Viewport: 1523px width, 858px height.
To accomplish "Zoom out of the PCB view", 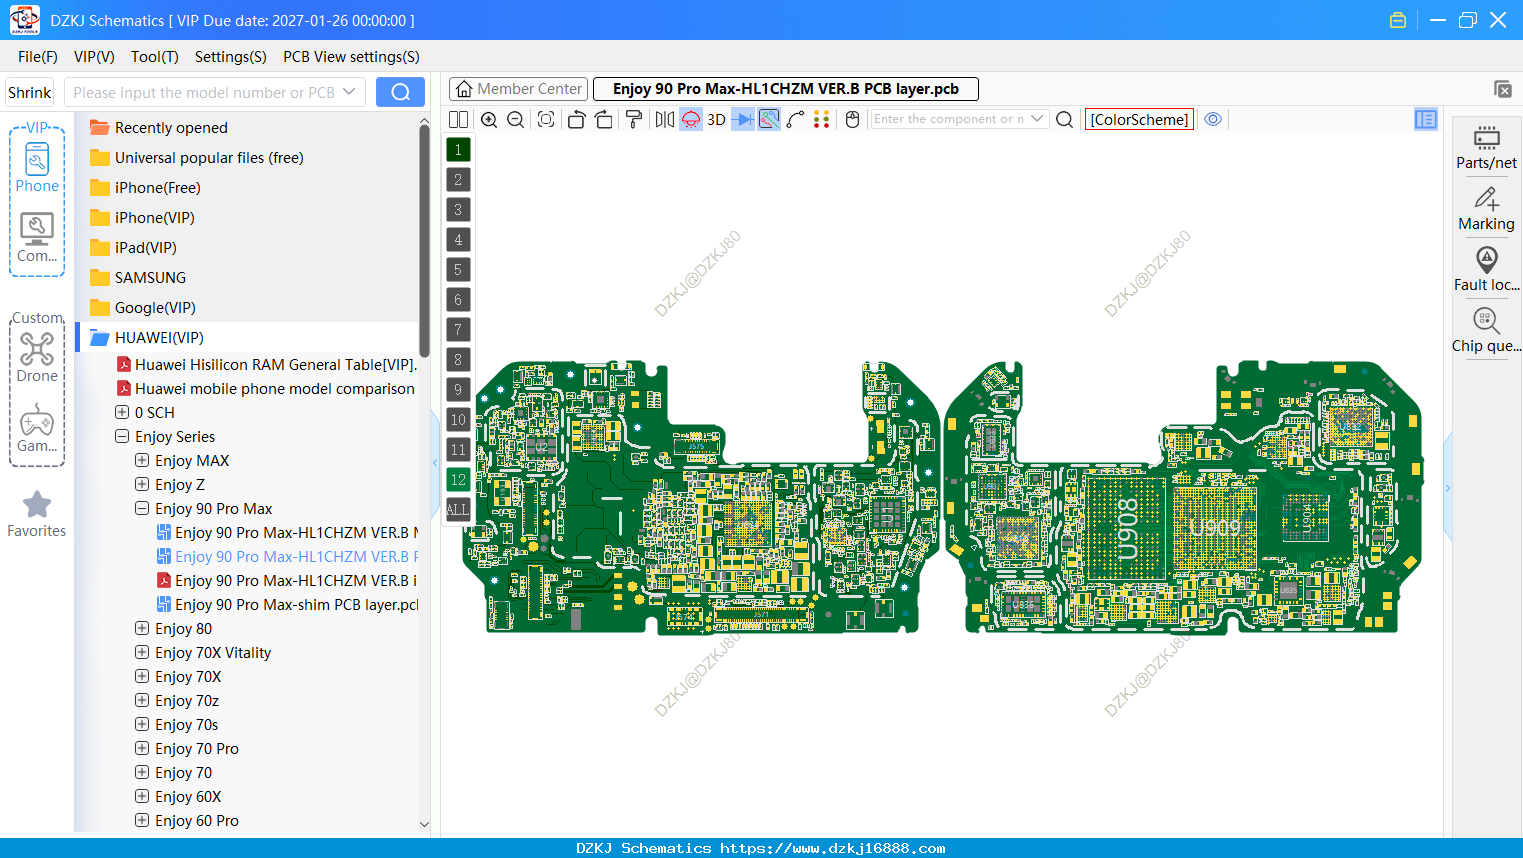I will click(x=516, y=119).
